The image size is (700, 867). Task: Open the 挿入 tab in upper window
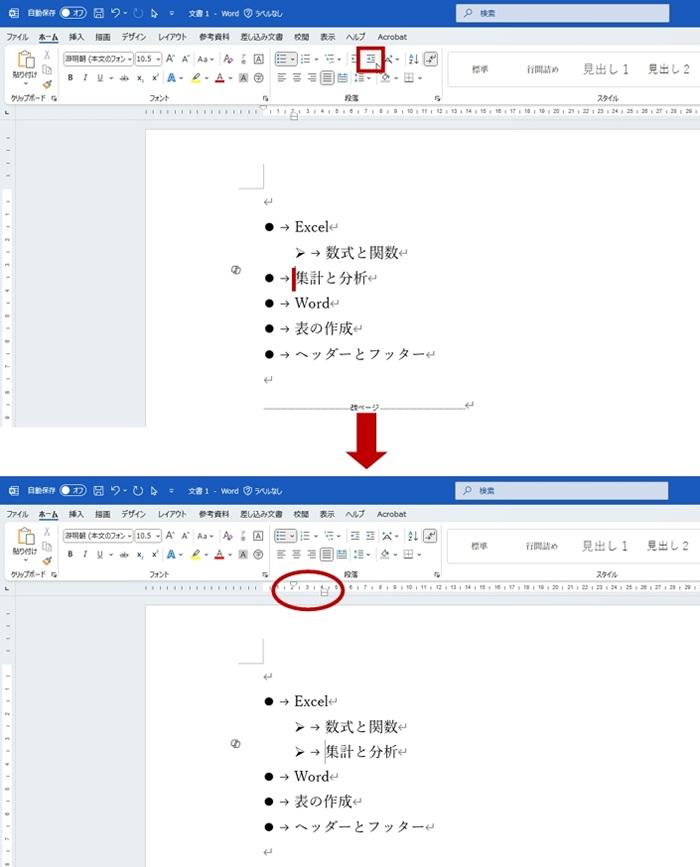pos(76,37)
